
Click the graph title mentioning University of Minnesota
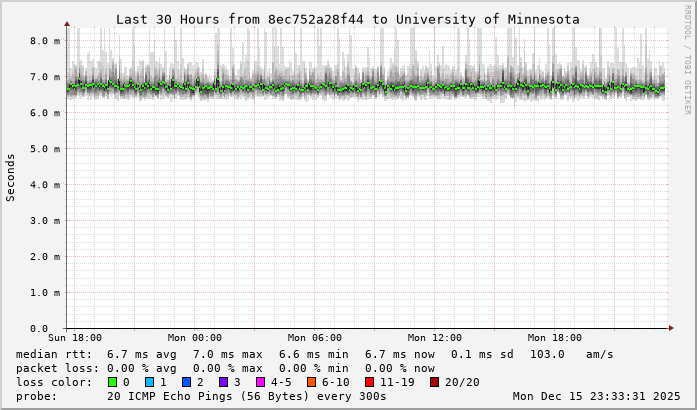click(347, 19)
